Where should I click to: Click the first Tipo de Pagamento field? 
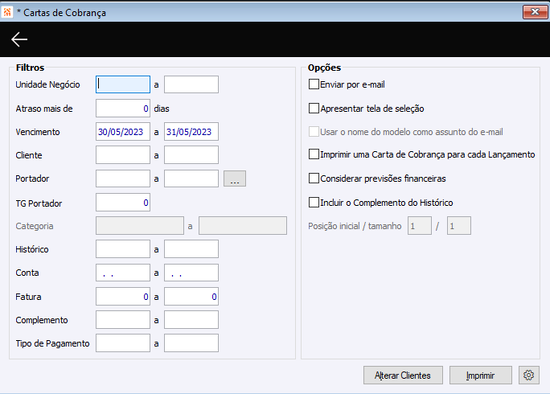click(x=123, y=343)
